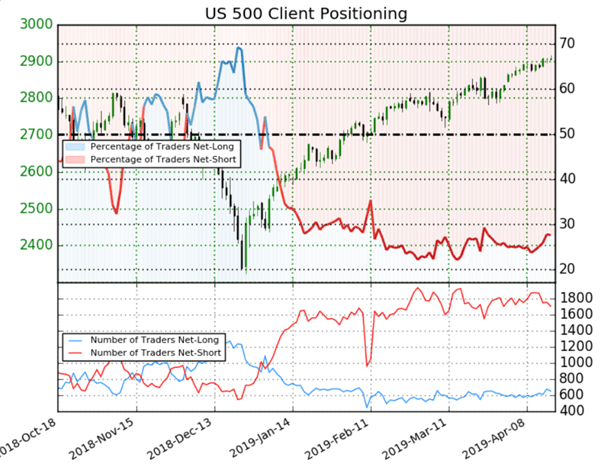
Task: Click the 30 percent axis label
Action: (567, 224)
